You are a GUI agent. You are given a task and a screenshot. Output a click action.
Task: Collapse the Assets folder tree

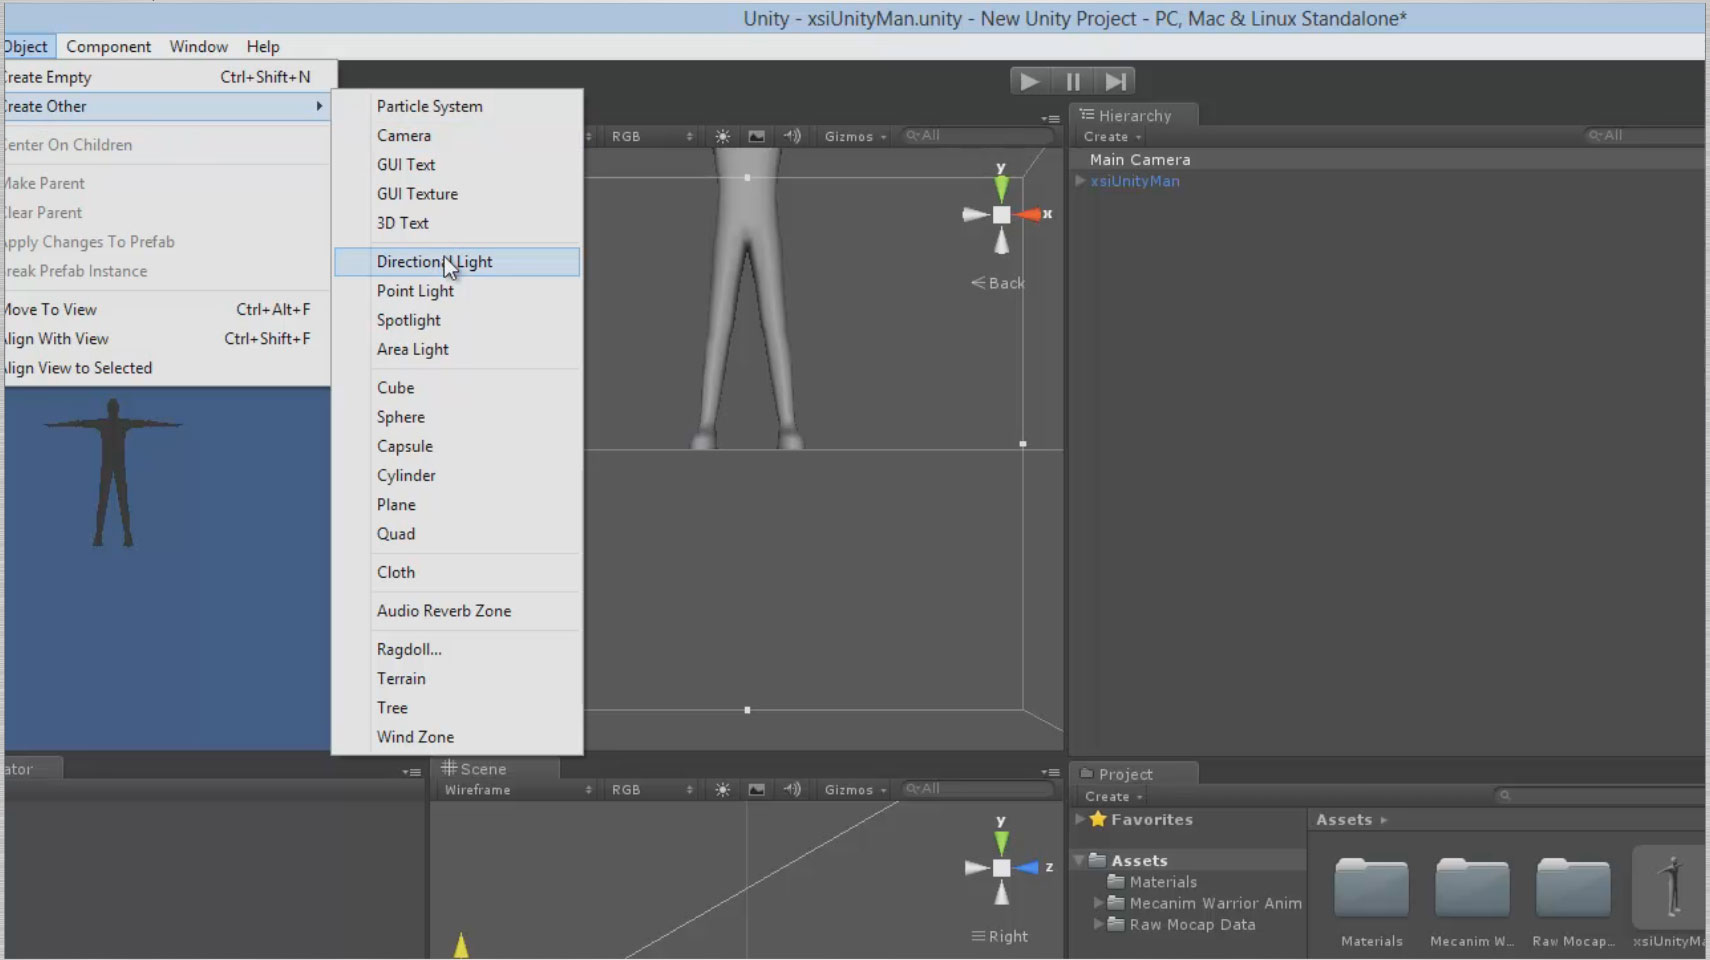pyautogui.click(x=1080, y=860)
